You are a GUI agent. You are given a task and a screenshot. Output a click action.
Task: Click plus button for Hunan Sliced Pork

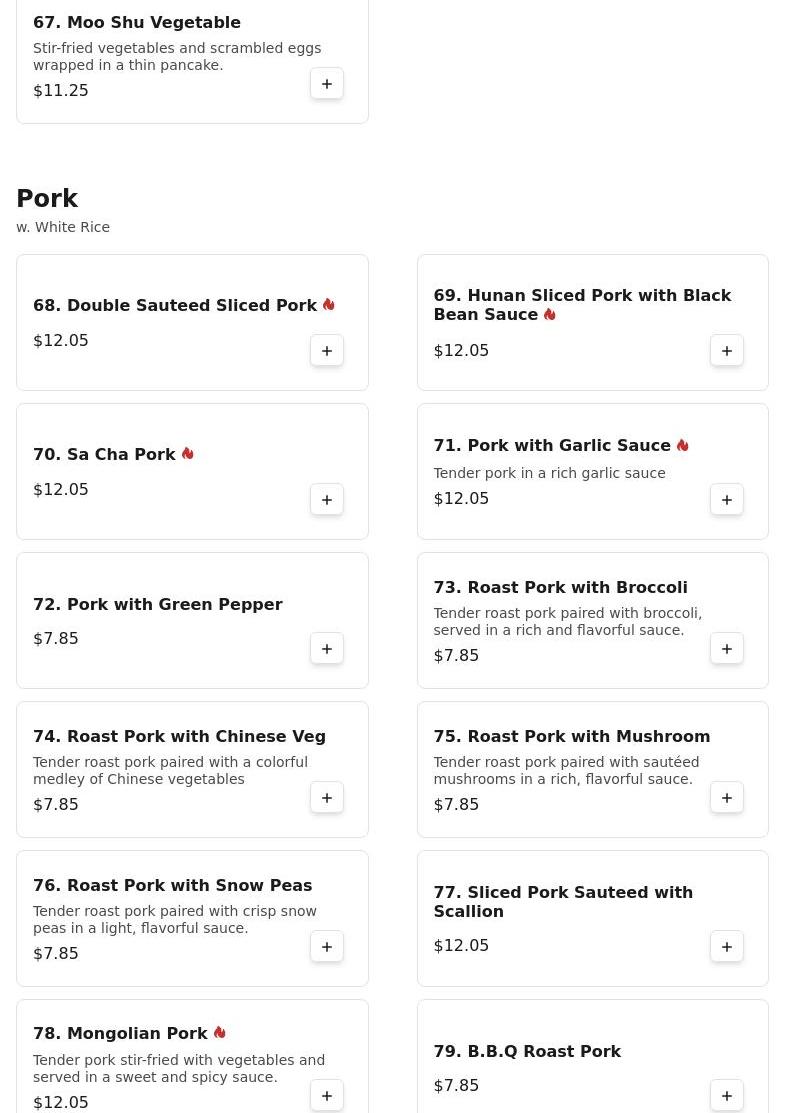tap(727, 351)
